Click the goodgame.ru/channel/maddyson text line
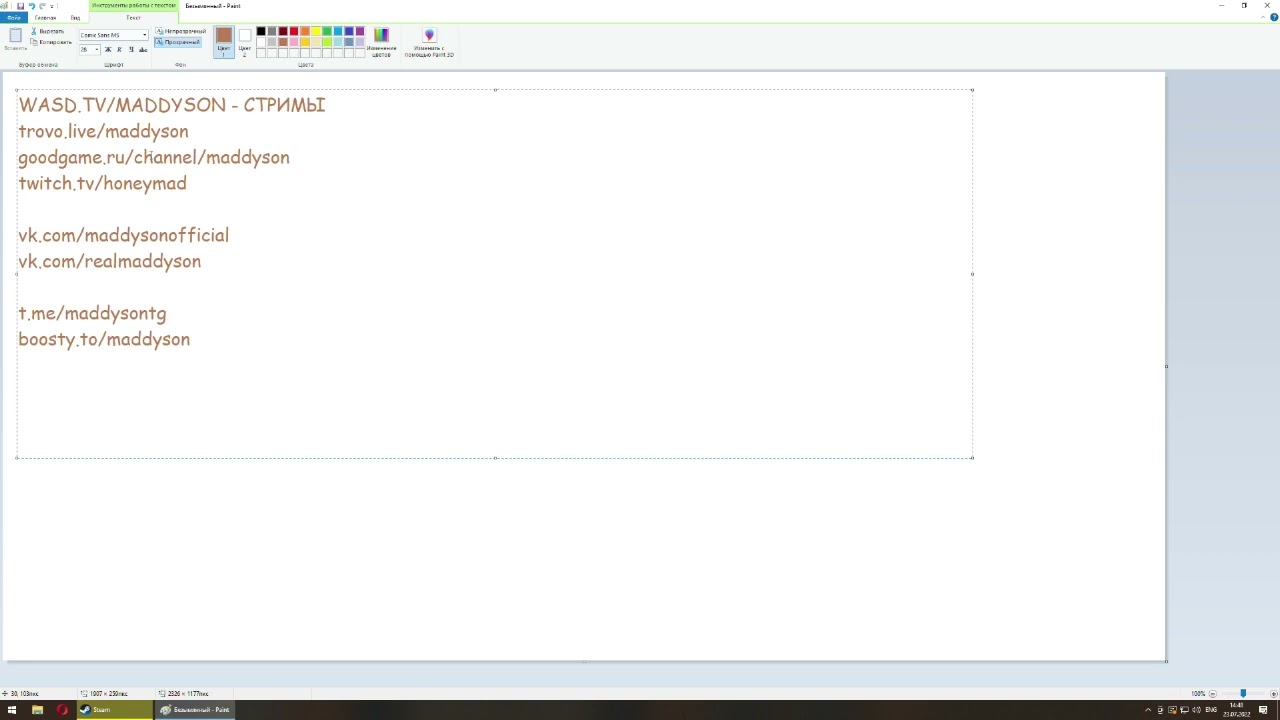Viewport: 1280px width, 720px height. pos(154,158)
